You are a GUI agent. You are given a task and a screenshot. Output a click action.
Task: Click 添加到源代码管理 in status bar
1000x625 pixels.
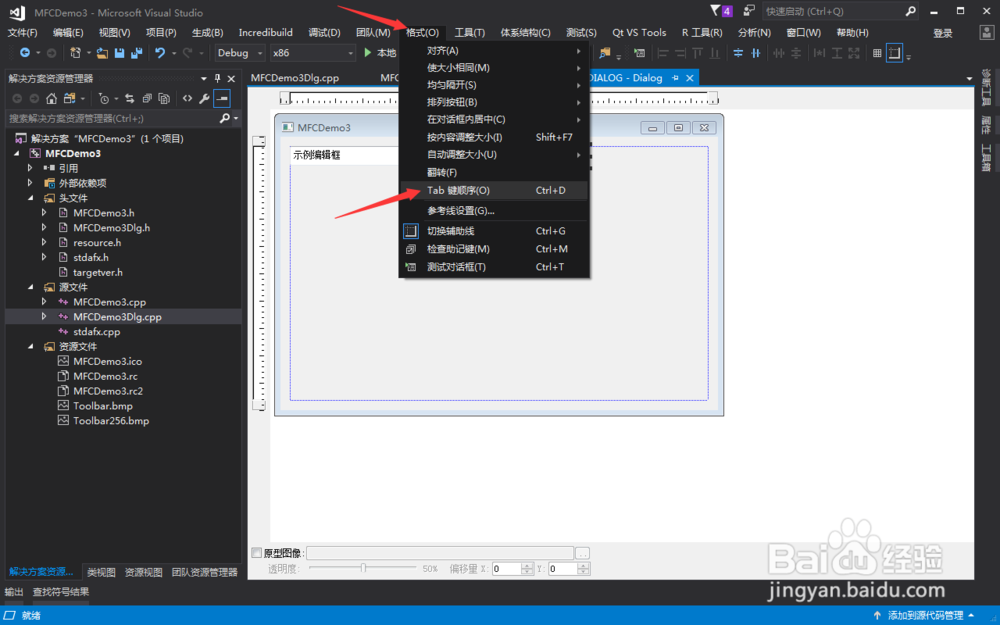pyautogui.click(x=925, y=615)
